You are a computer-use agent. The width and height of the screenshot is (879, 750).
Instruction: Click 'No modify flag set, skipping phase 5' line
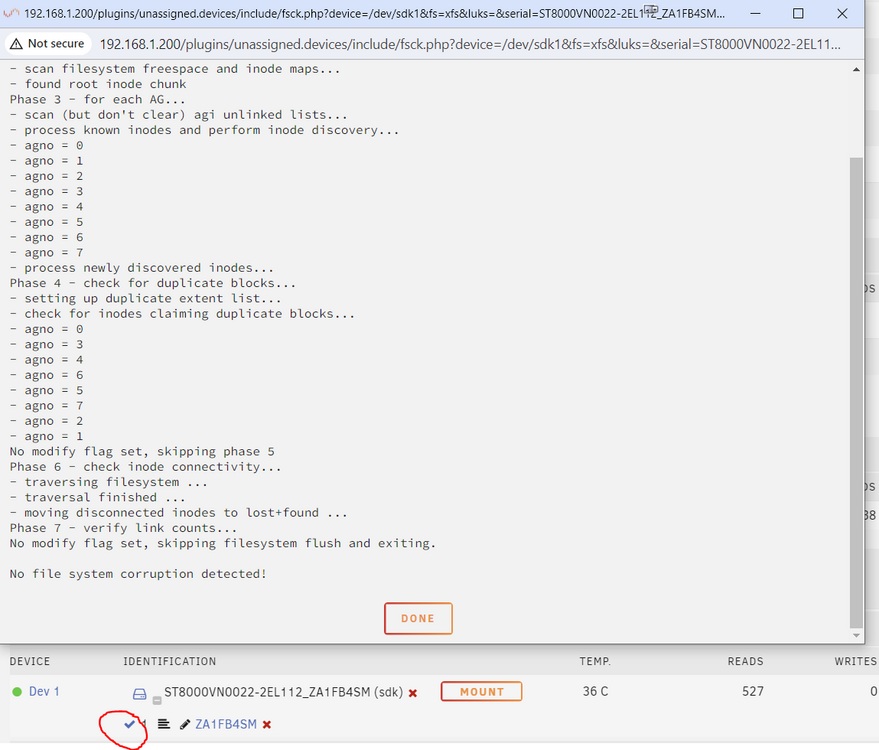142,452
